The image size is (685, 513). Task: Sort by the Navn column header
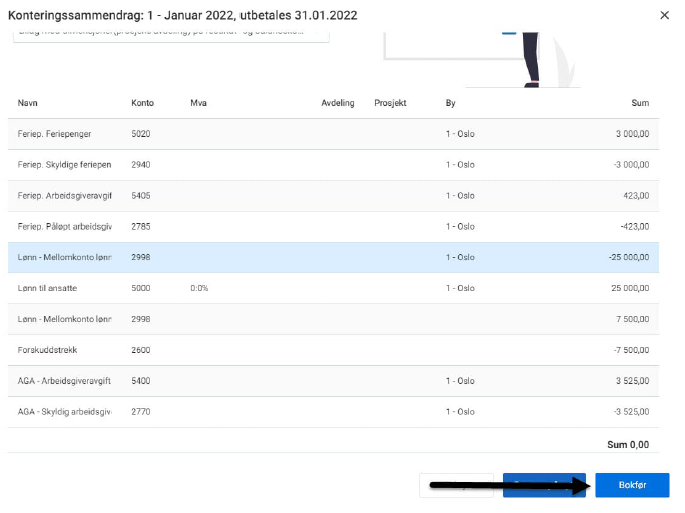(x=28, y=103)
